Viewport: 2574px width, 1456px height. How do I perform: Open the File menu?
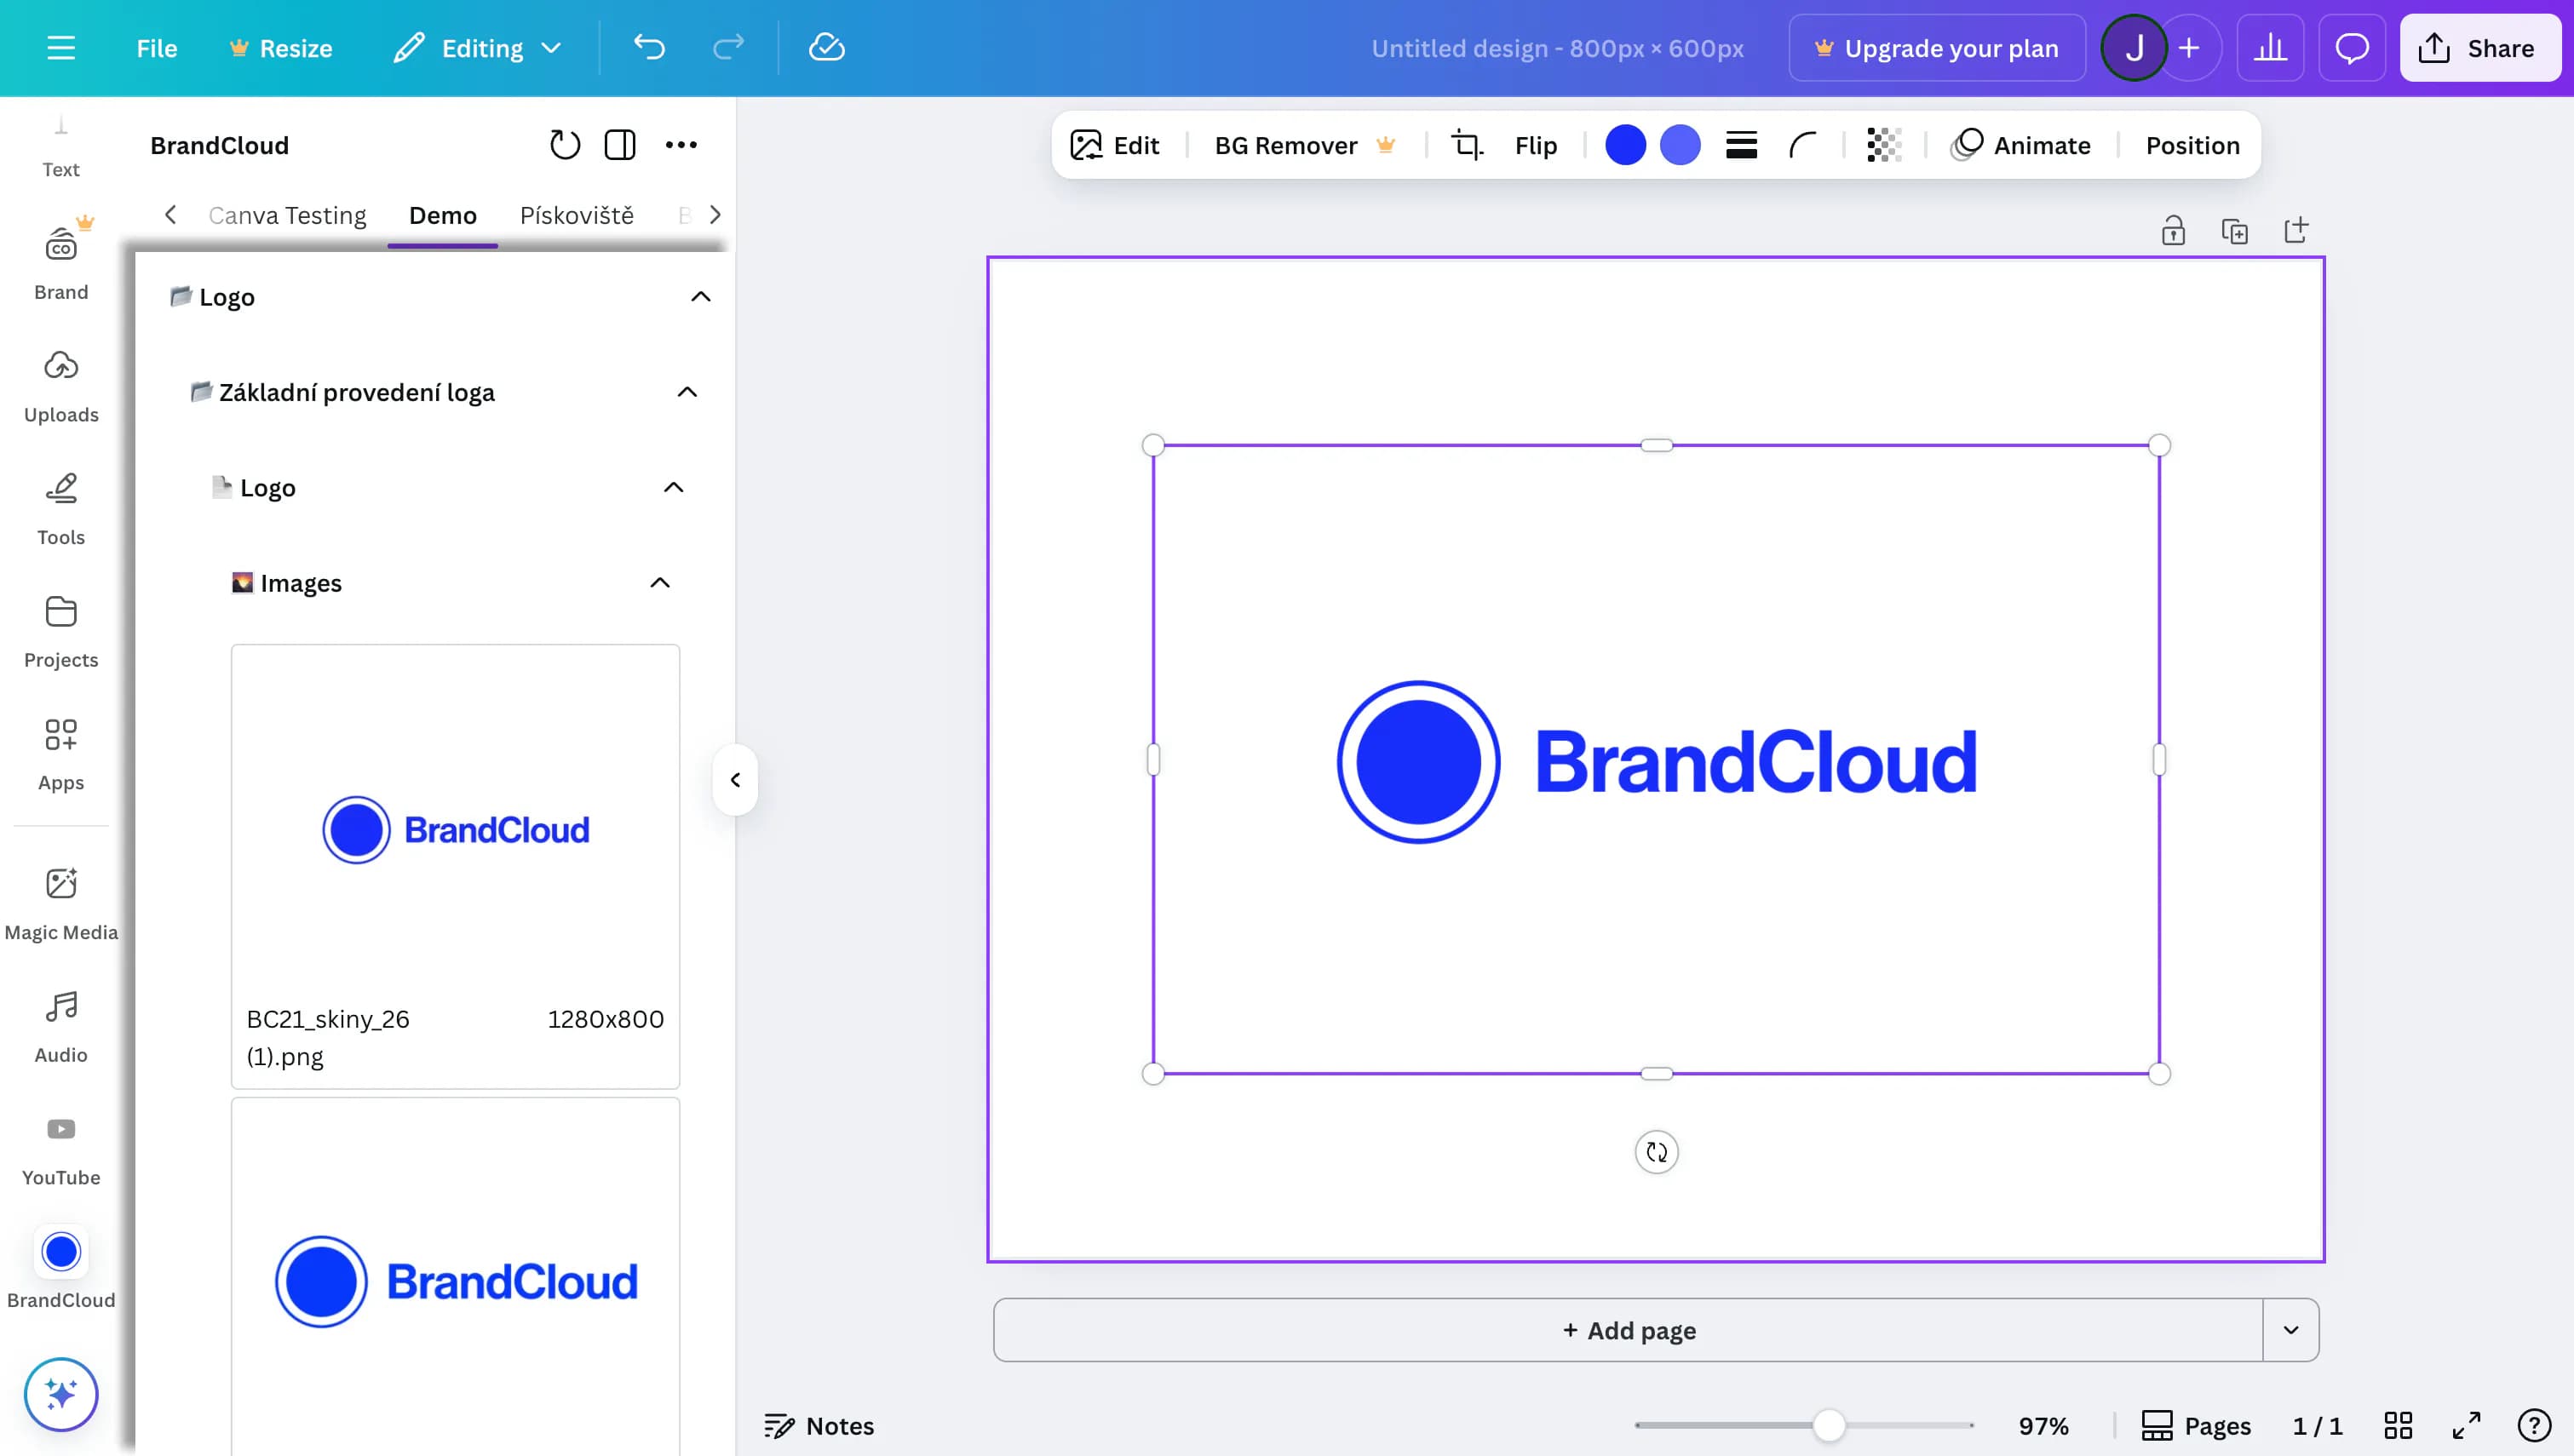[156, 48]
